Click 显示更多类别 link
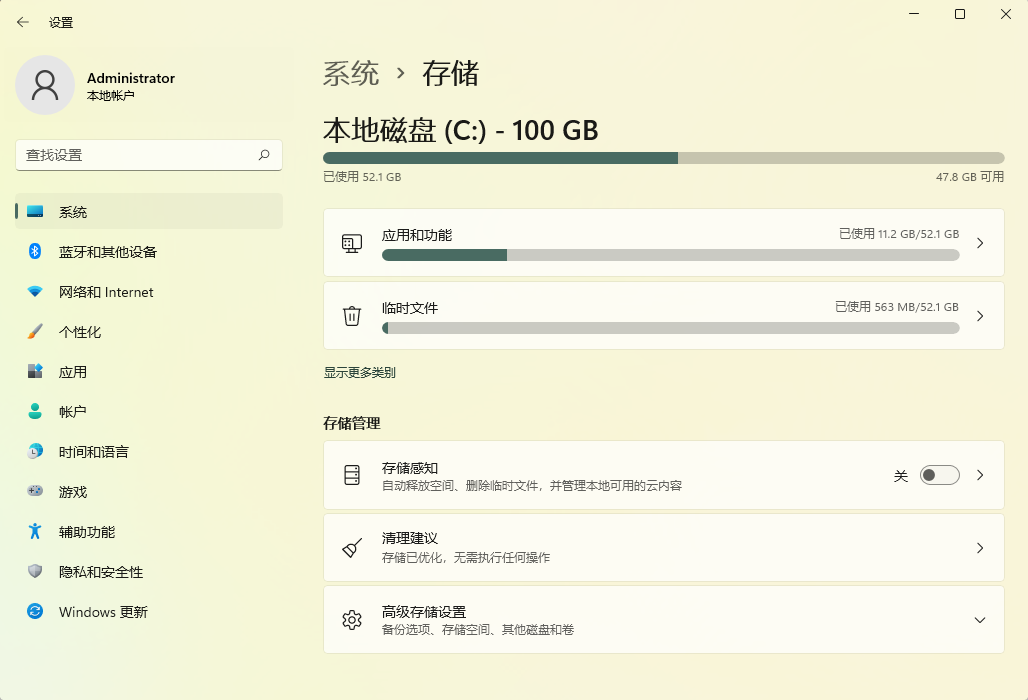Viewport: 1028px width, 700px height. 357,372
